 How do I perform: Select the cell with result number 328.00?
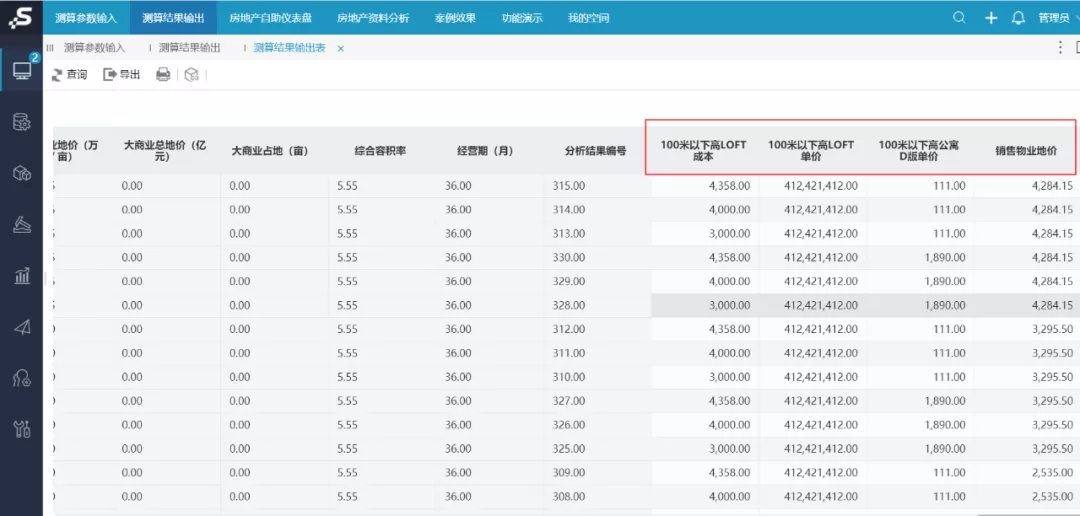pos(597,305)
